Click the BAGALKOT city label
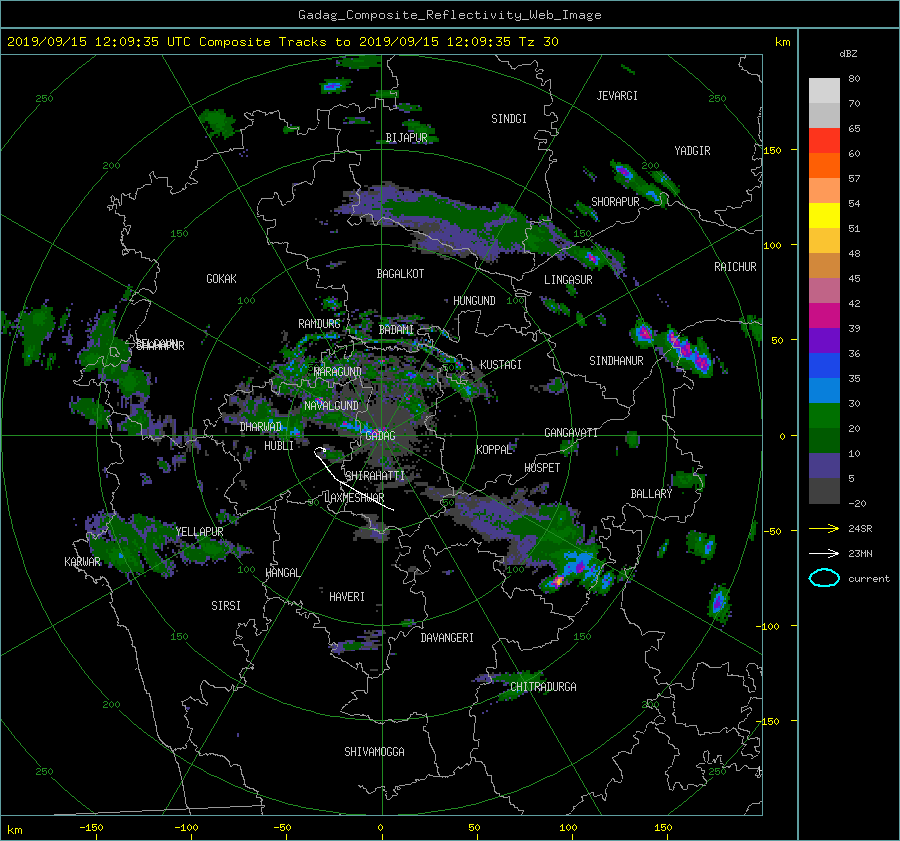Viewport: 900px width, 841px height. click(x=400, y=274)
